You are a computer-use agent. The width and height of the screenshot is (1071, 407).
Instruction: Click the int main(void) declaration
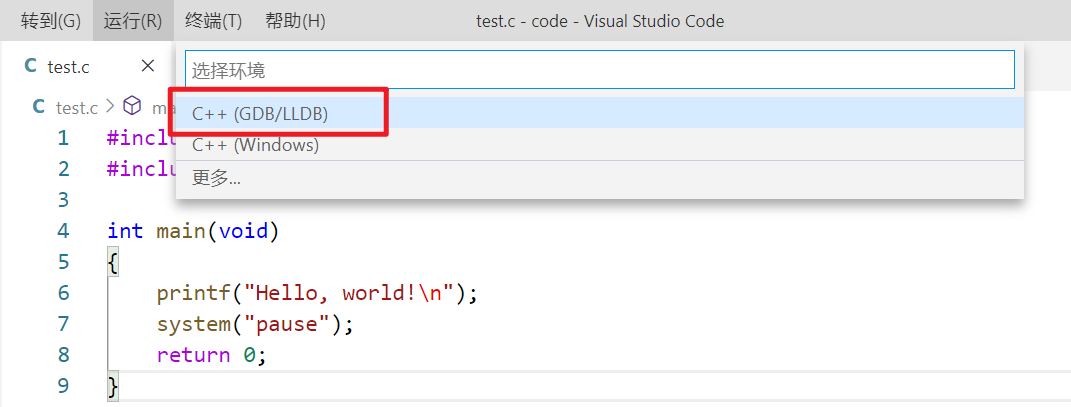coord(193,231)
